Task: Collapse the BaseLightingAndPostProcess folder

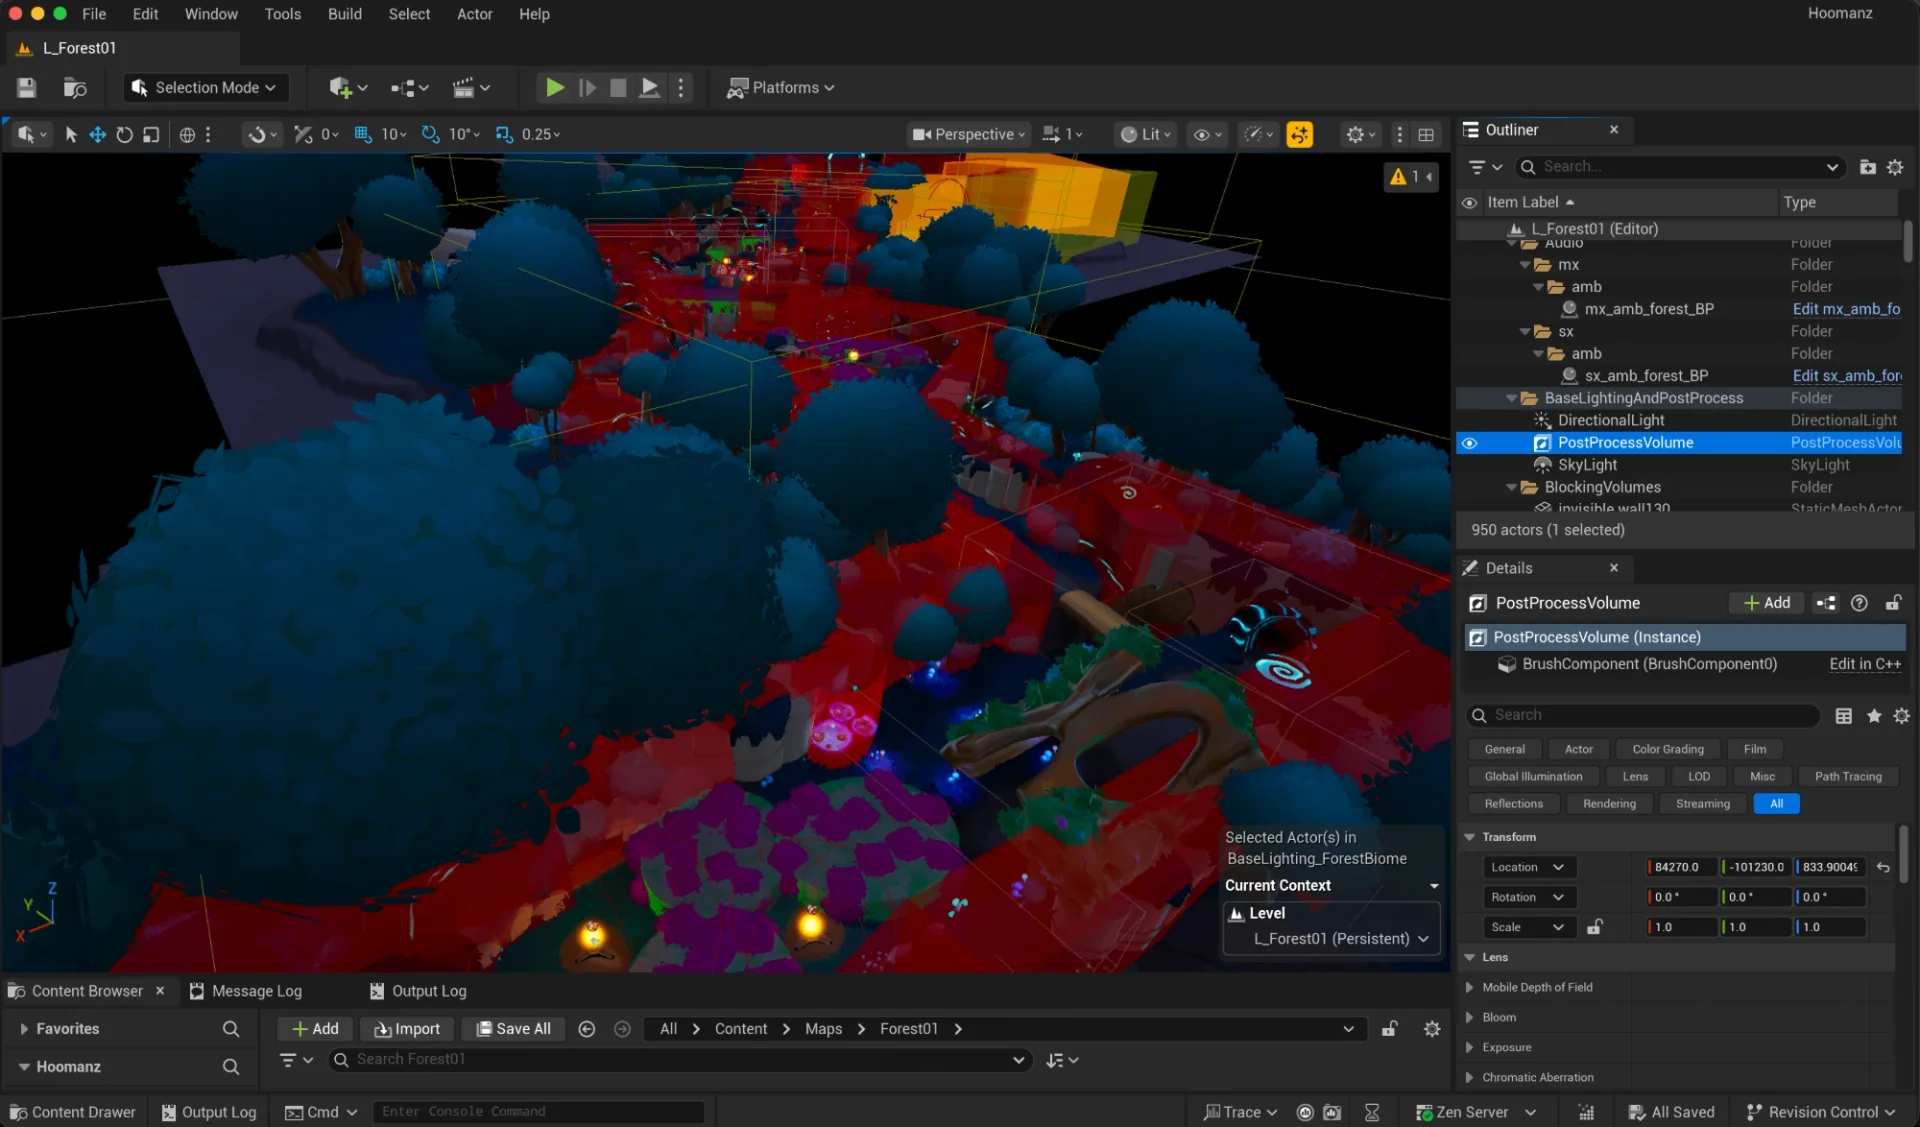Action: point(1511,398)
